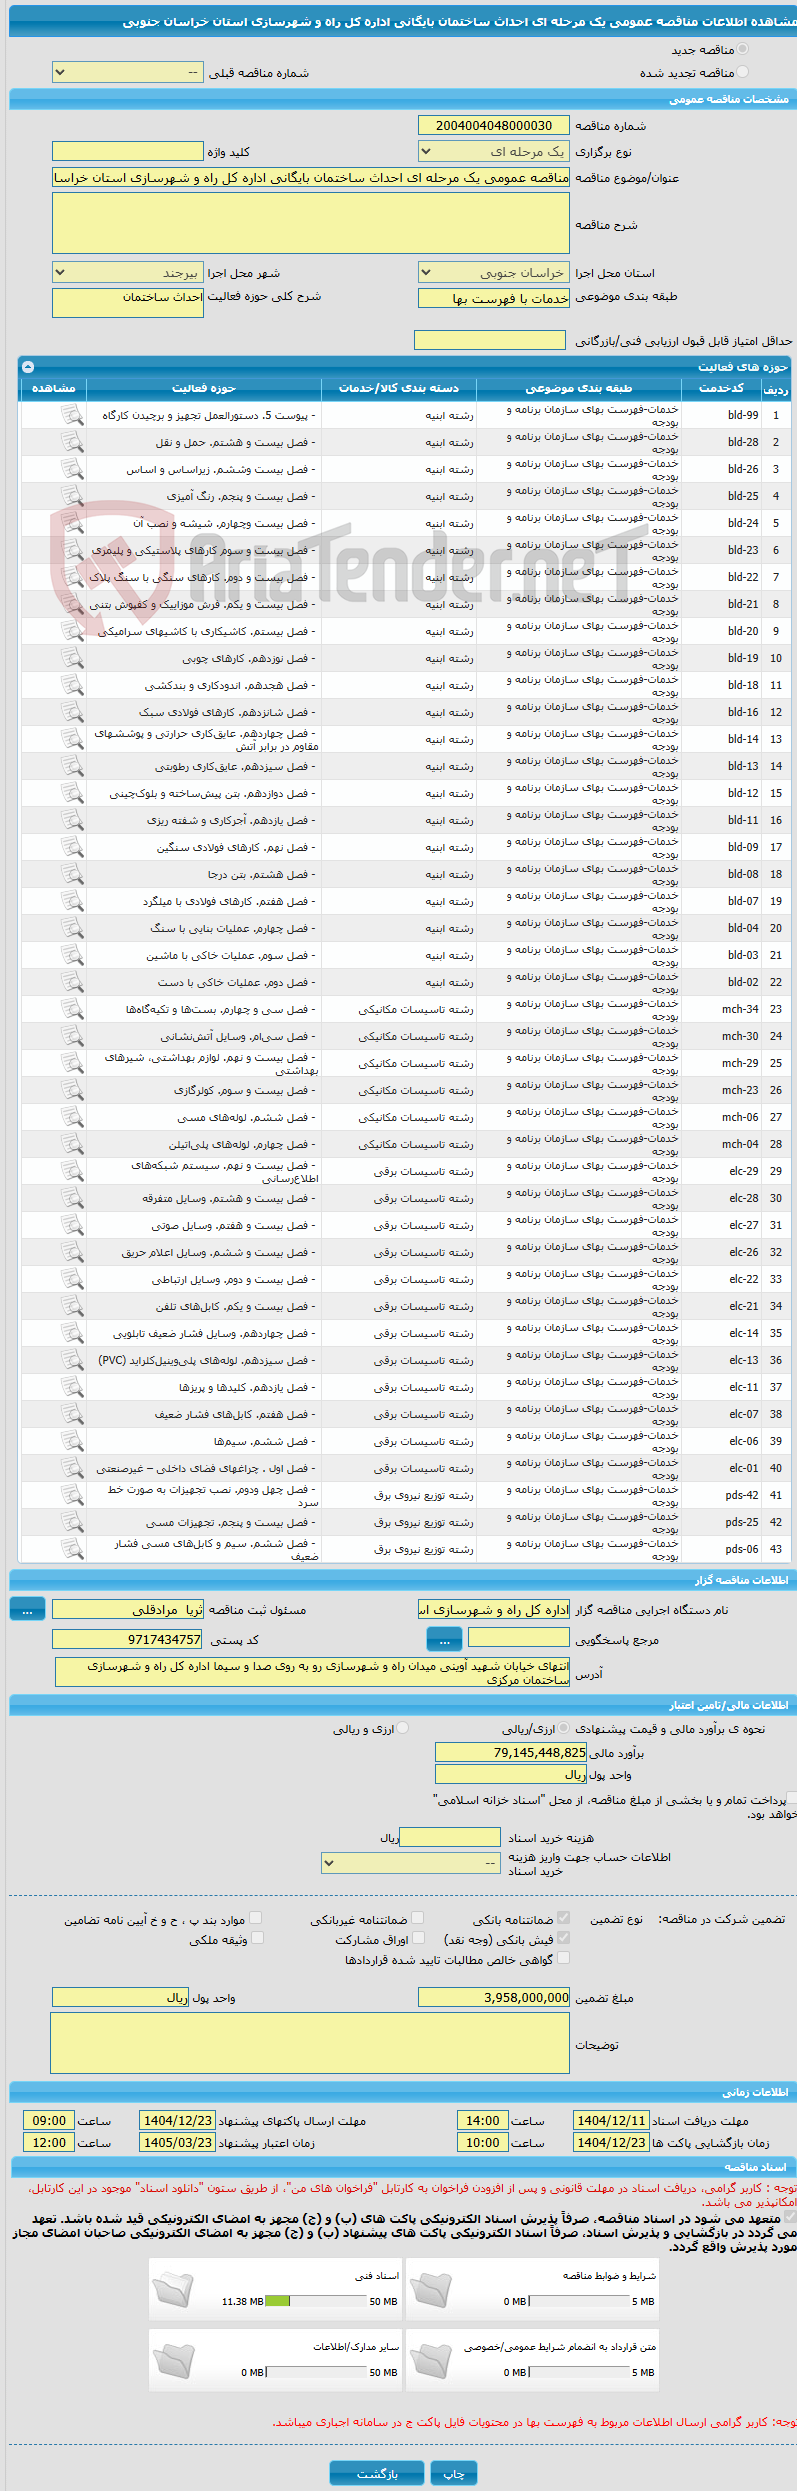This screenshot has width=797, height=2491.
Task: Open view magnifier icon for row elc-26
Action: click(72, 1252)
